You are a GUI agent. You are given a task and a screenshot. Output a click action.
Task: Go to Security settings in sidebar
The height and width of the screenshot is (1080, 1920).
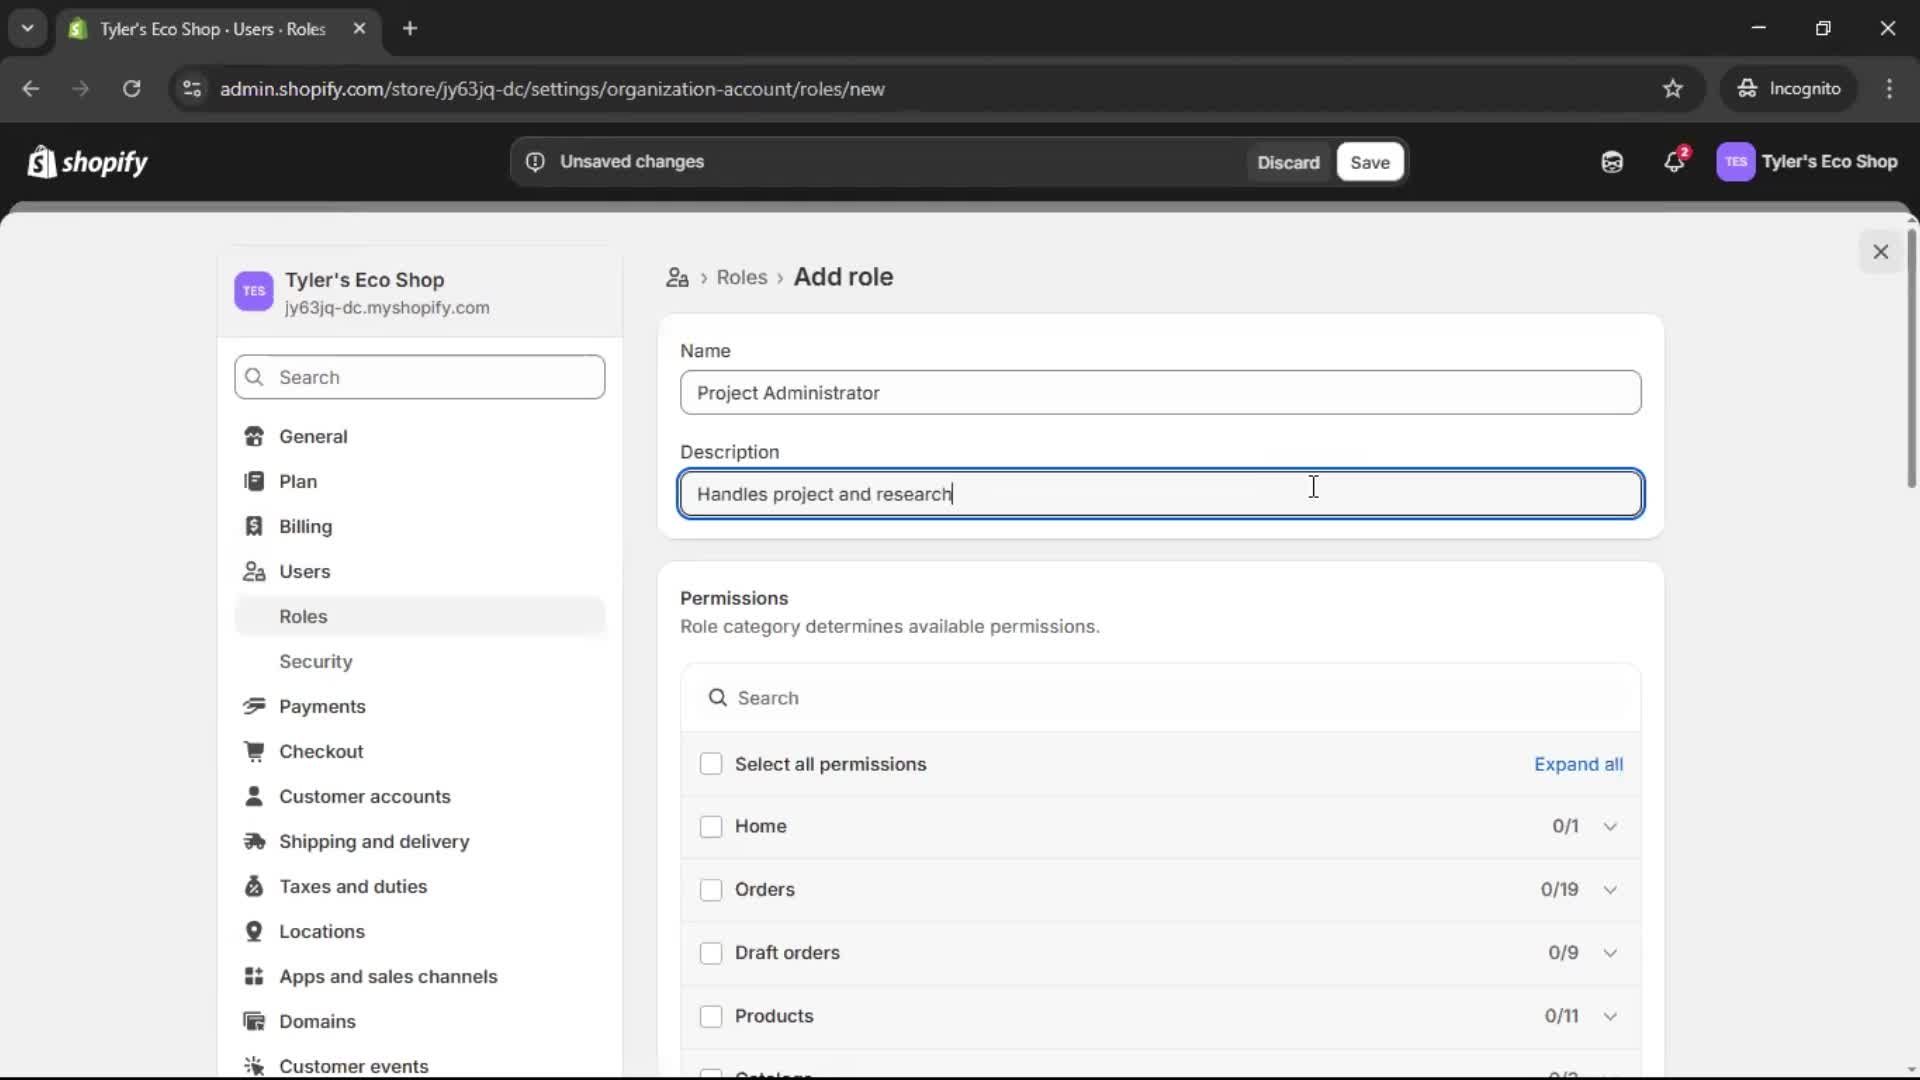pyautogui.click(x=315, y=661)
